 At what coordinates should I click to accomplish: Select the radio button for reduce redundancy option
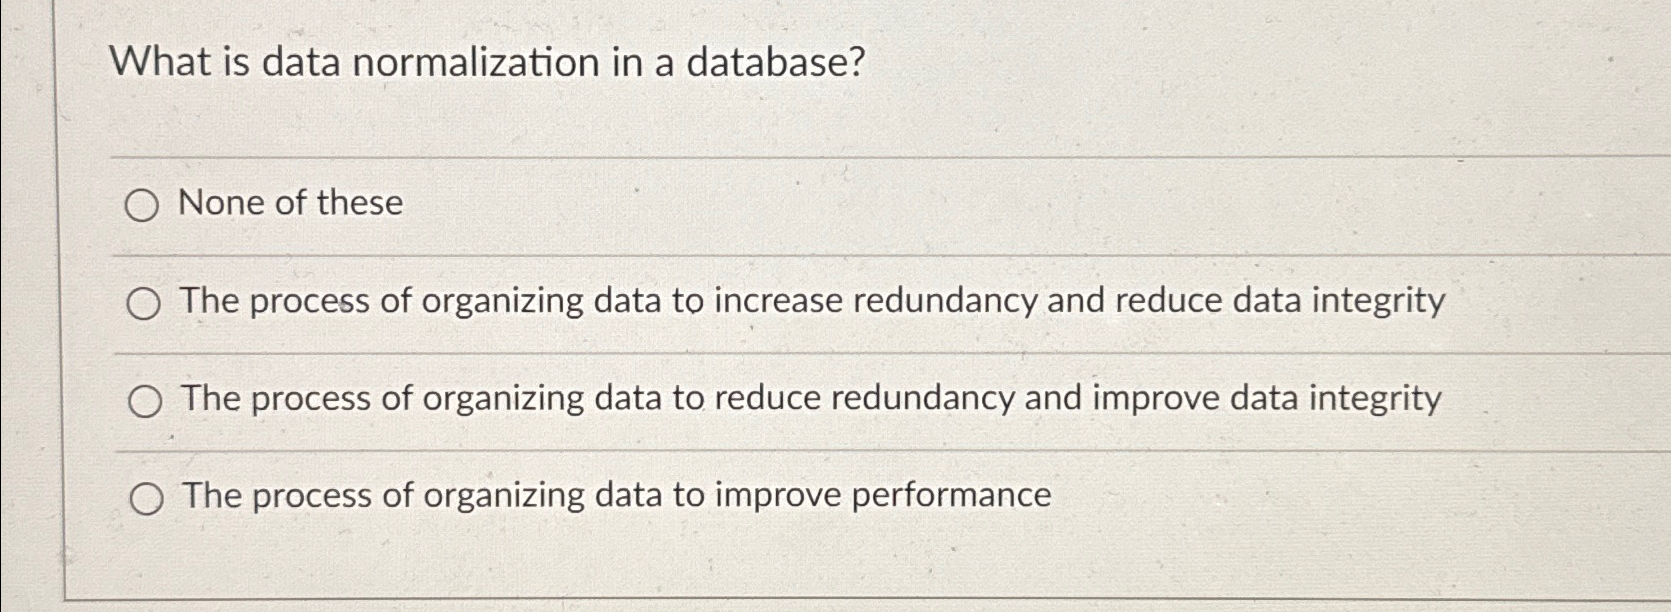143,400
